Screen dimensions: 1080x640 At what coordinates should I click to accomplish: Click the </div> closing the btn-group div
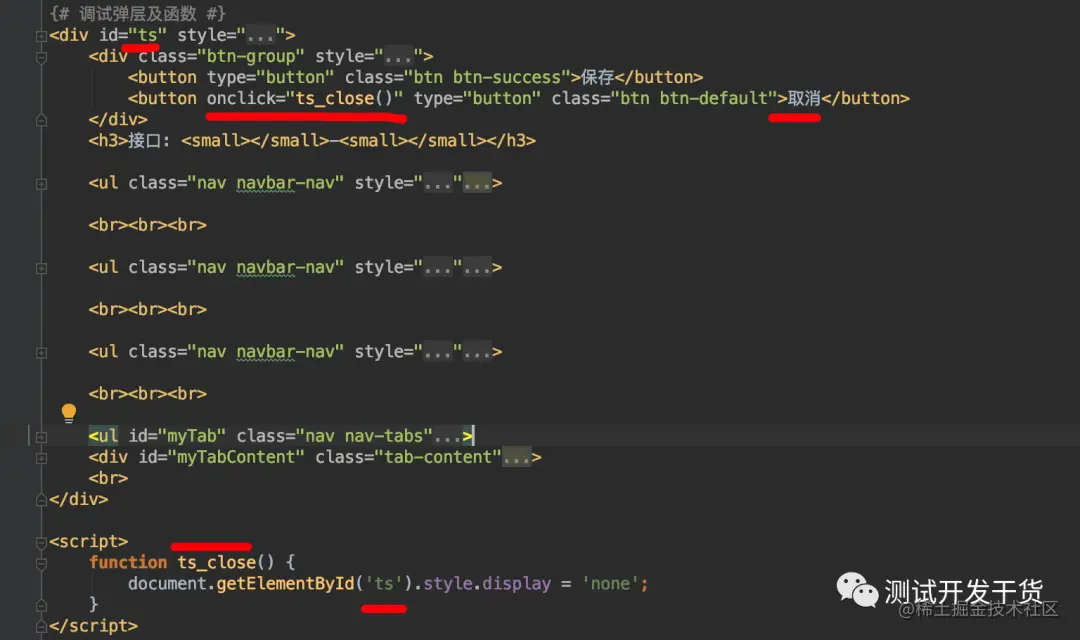118,119
